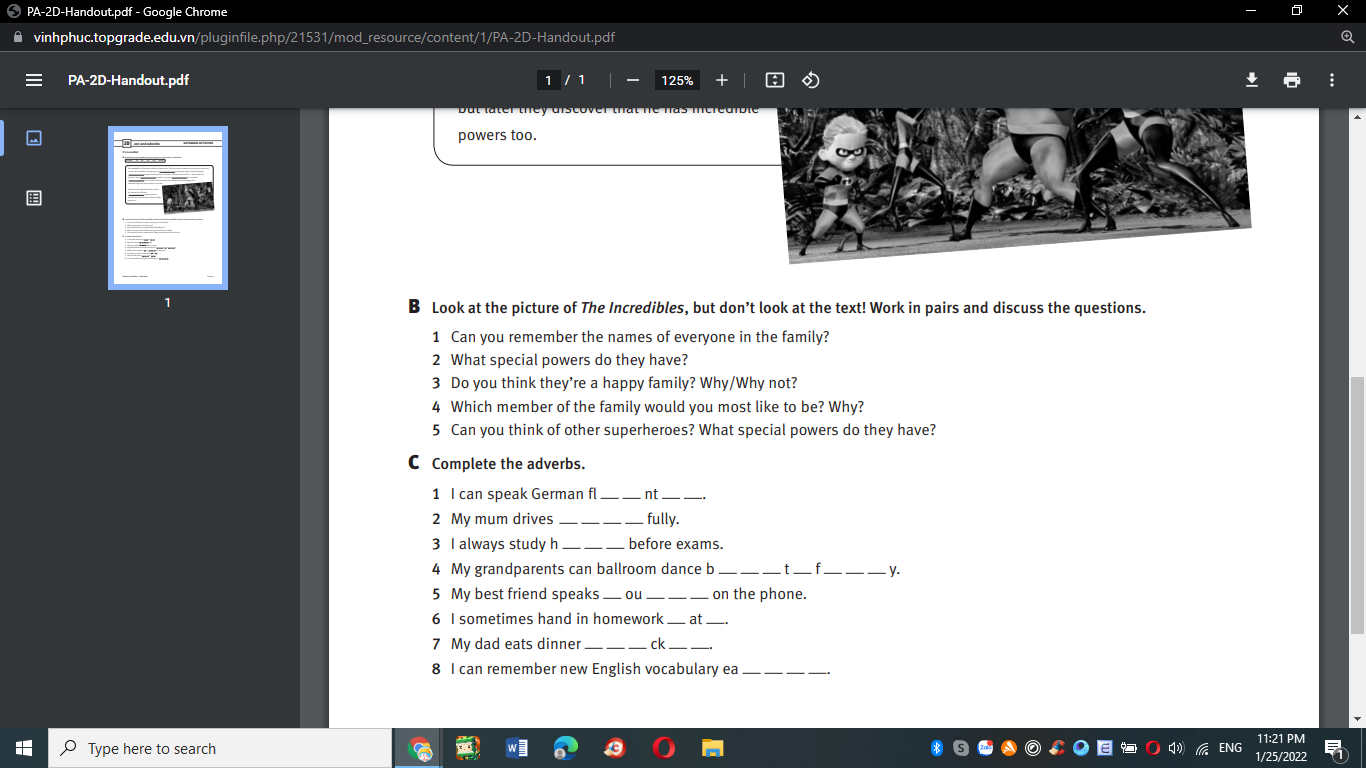Click the sentence 'I can speak German fl'

[x=579, y=494]
